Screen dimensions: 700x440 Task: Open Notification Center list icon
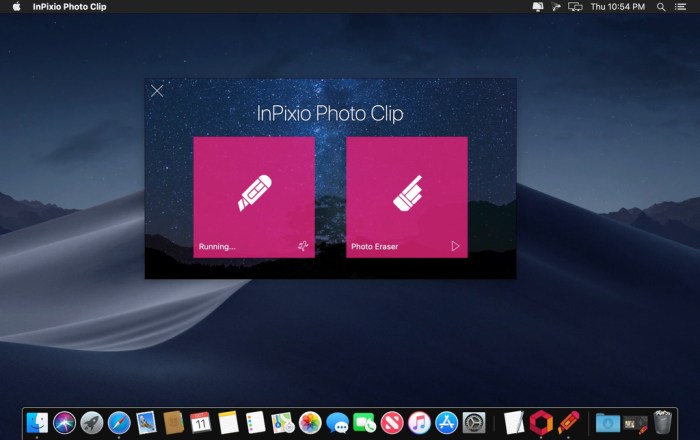click(x=680, y=7)
